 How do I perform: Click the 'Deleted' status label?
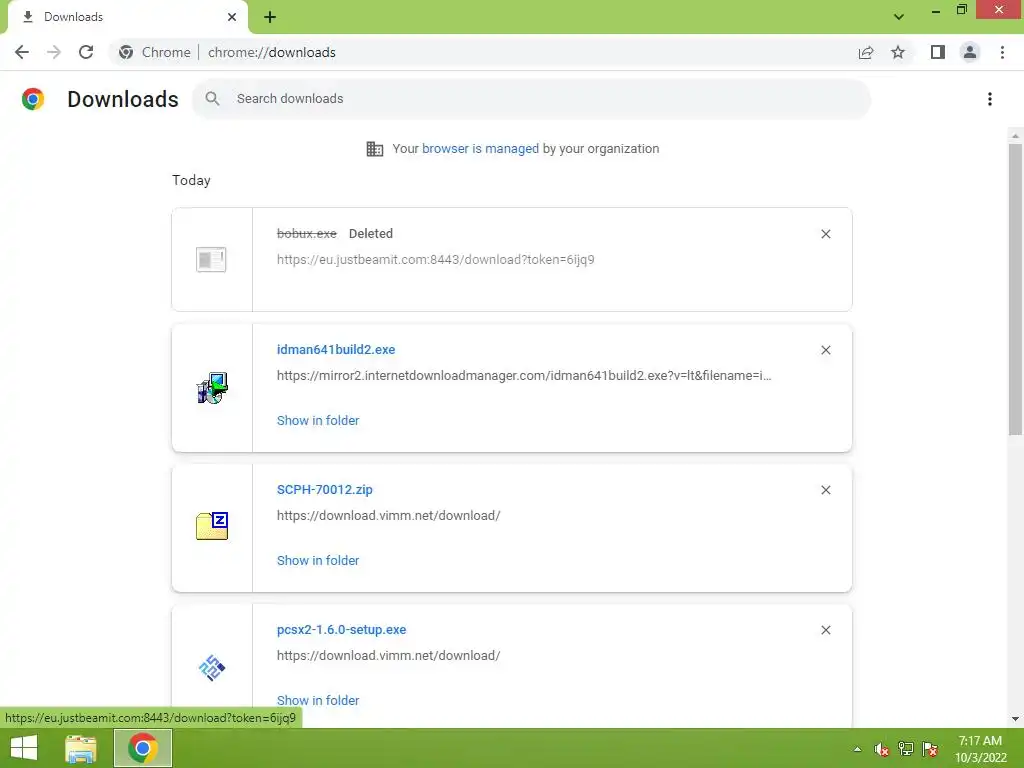pos(371,233)
